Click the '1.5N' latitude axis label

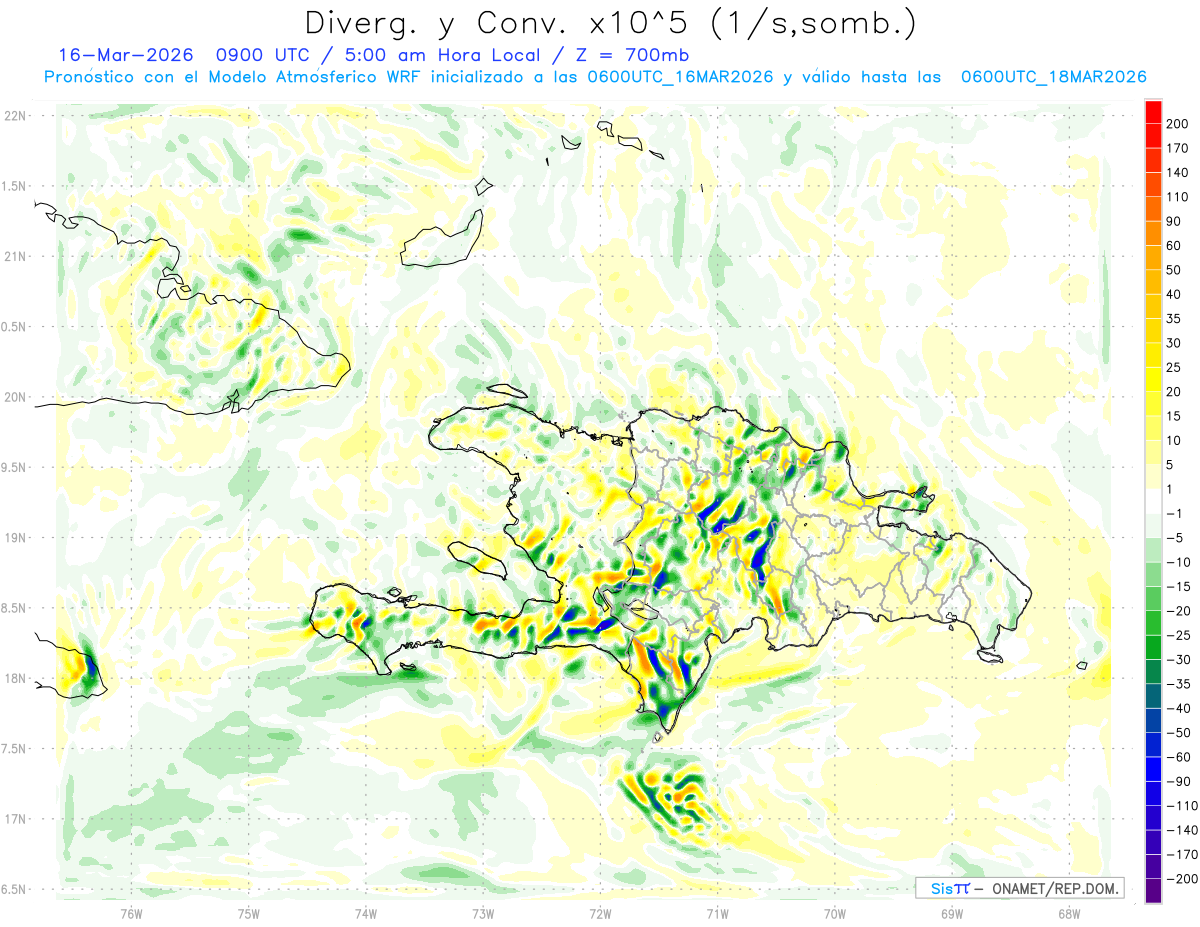coord(14,186)
